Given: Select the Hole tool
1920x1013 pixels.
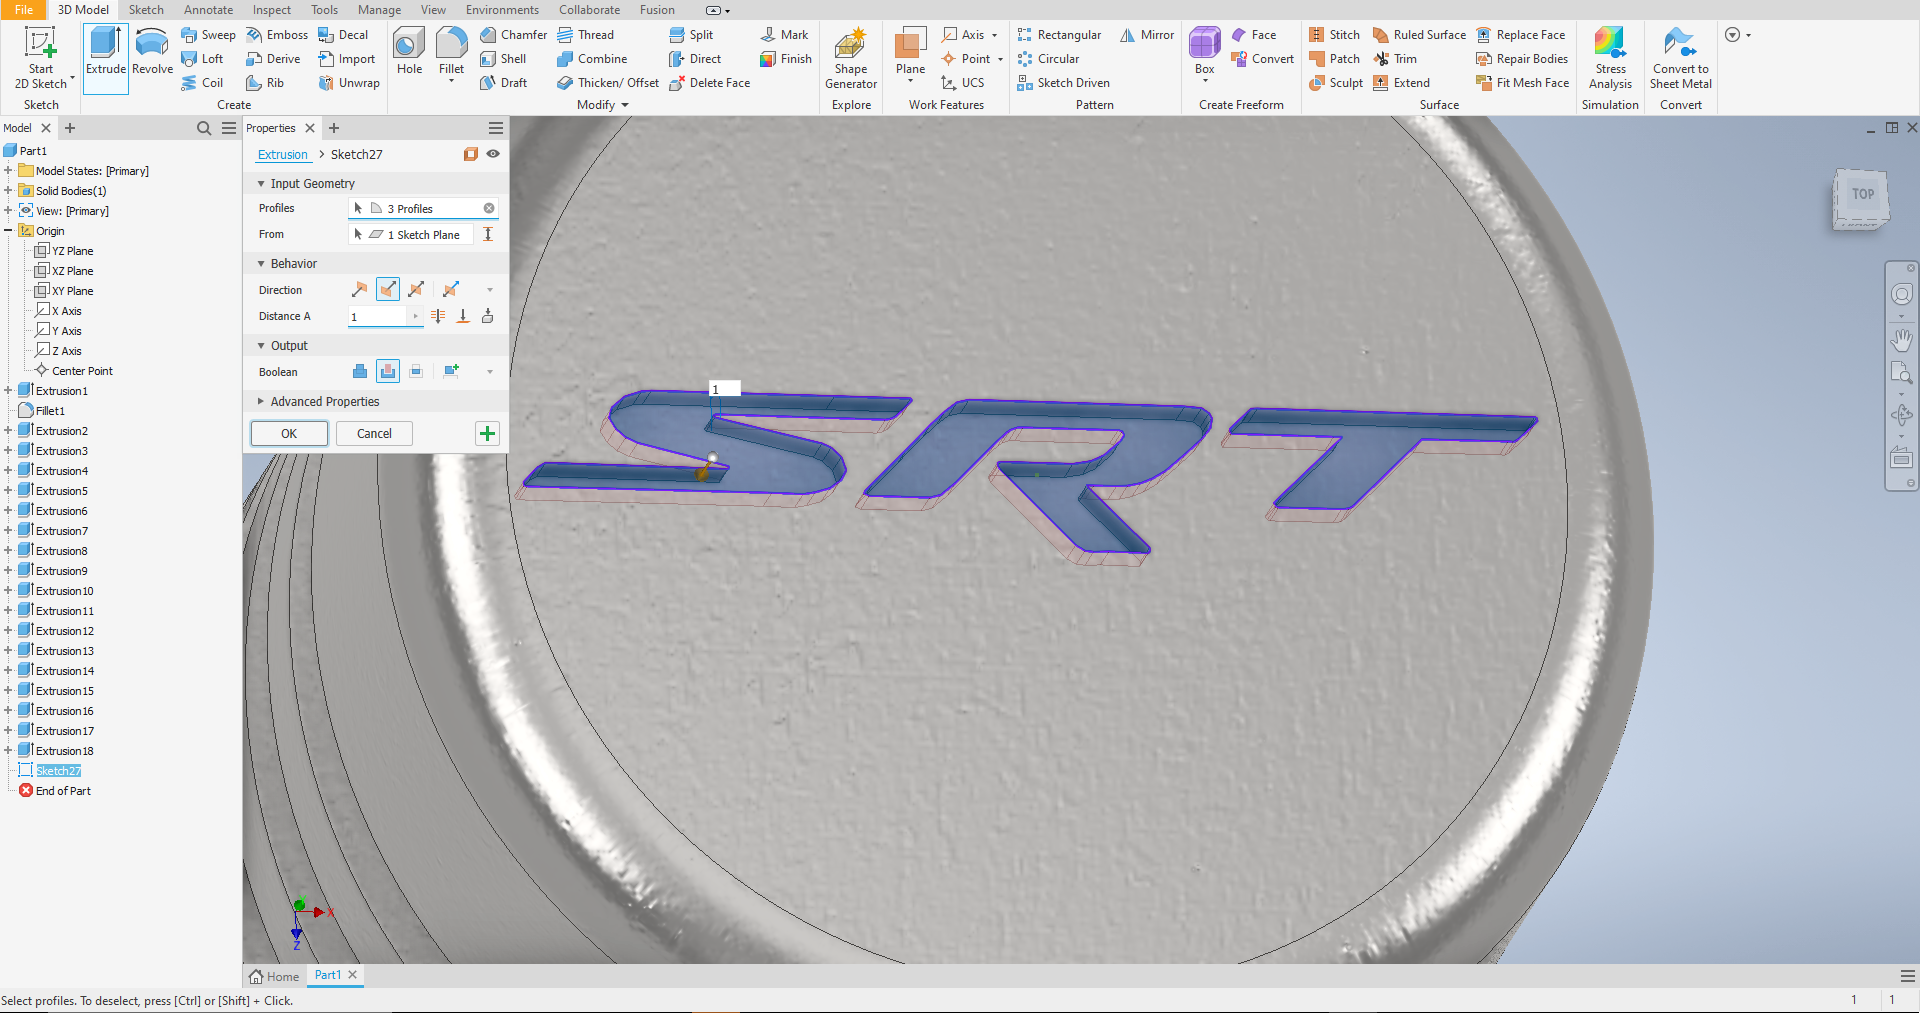Looking at the screenshot, I should [x=409, y=52].
